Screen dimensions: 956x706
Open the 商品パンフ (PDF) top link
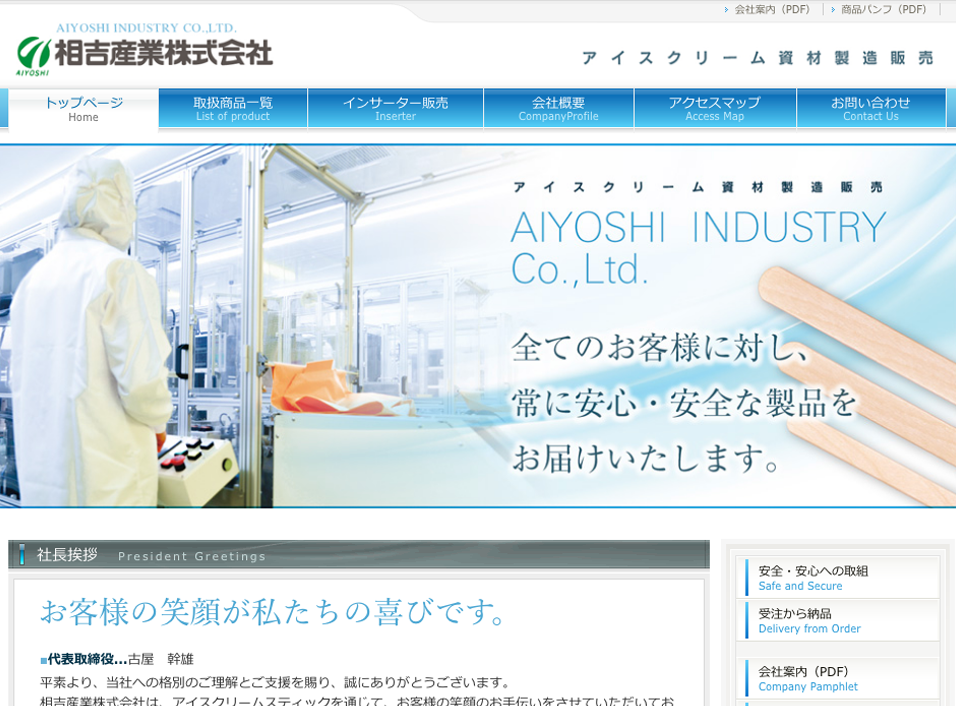(883, 9)
